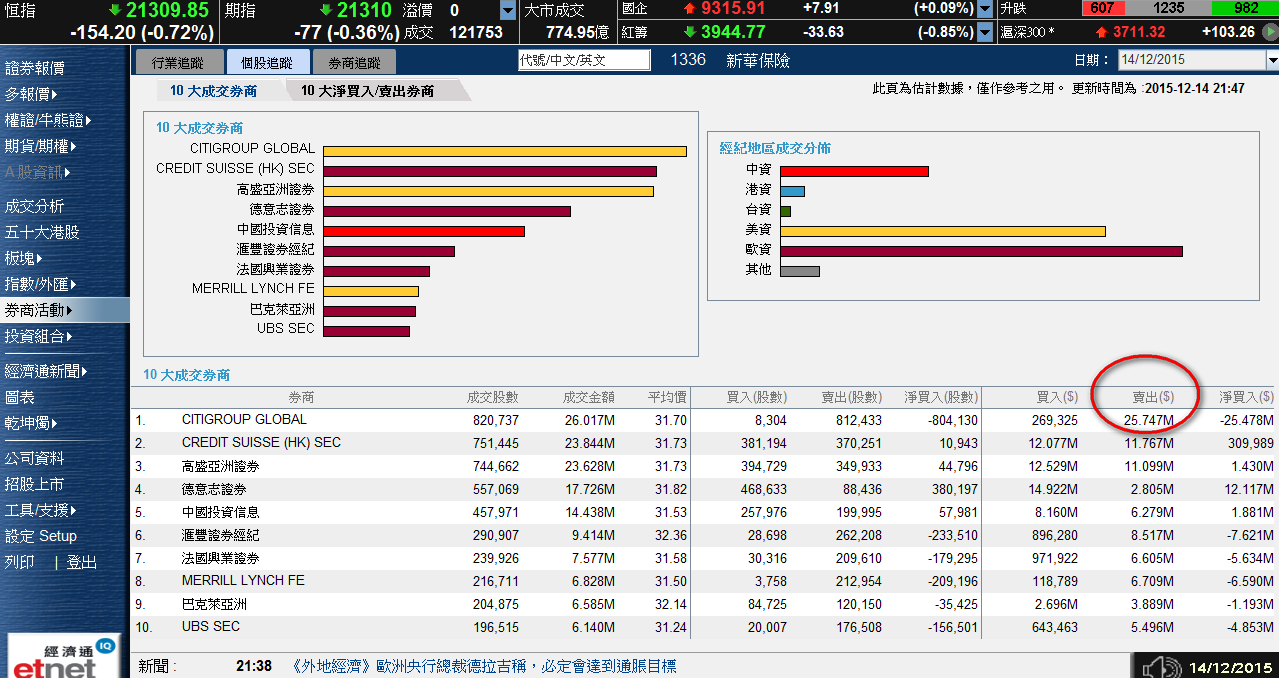The width and height of the screenshot is (1279, 678).
Task: Click the 淨買入(股數) column header
Action: pos(940,397)
